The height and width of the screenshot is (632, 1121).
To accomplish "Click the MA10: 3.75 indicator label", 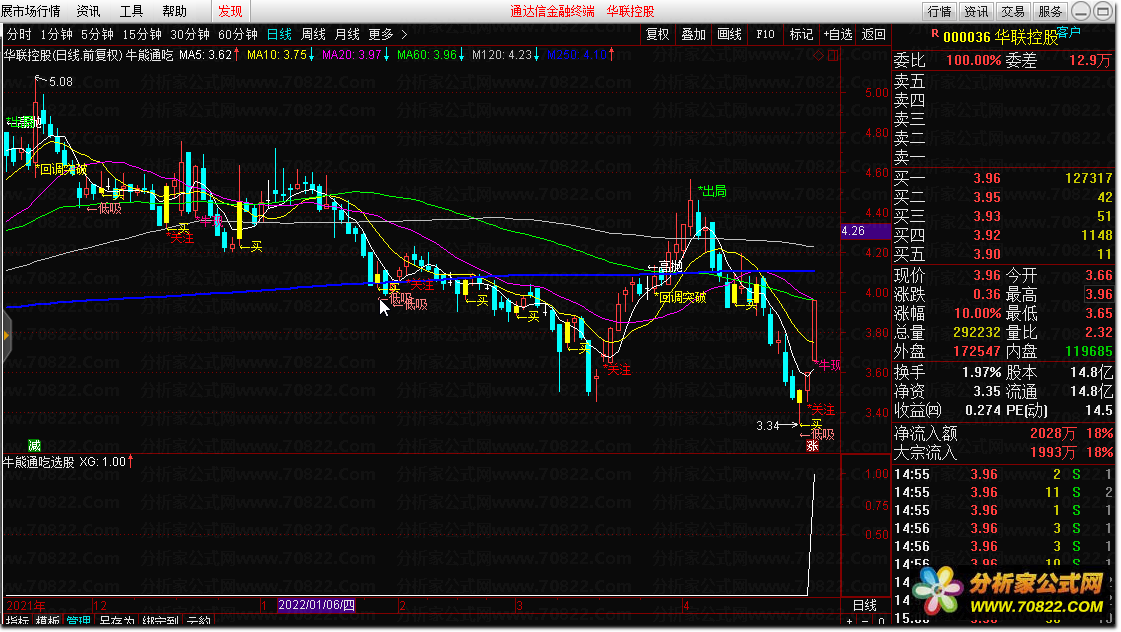I will pyautogui.click(x=280, y=55).
